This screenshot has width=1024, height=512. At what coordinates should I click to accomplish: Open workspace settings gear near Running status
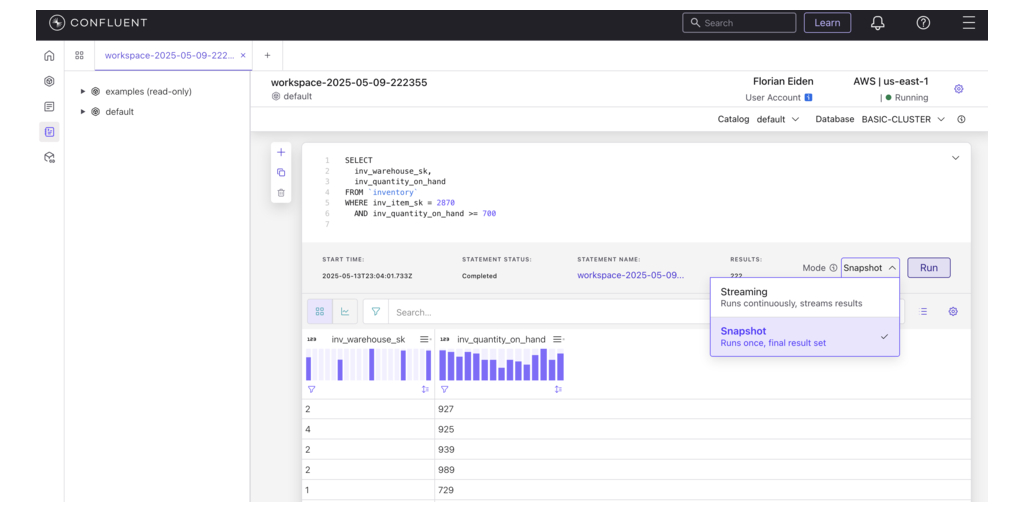(958, 89)
